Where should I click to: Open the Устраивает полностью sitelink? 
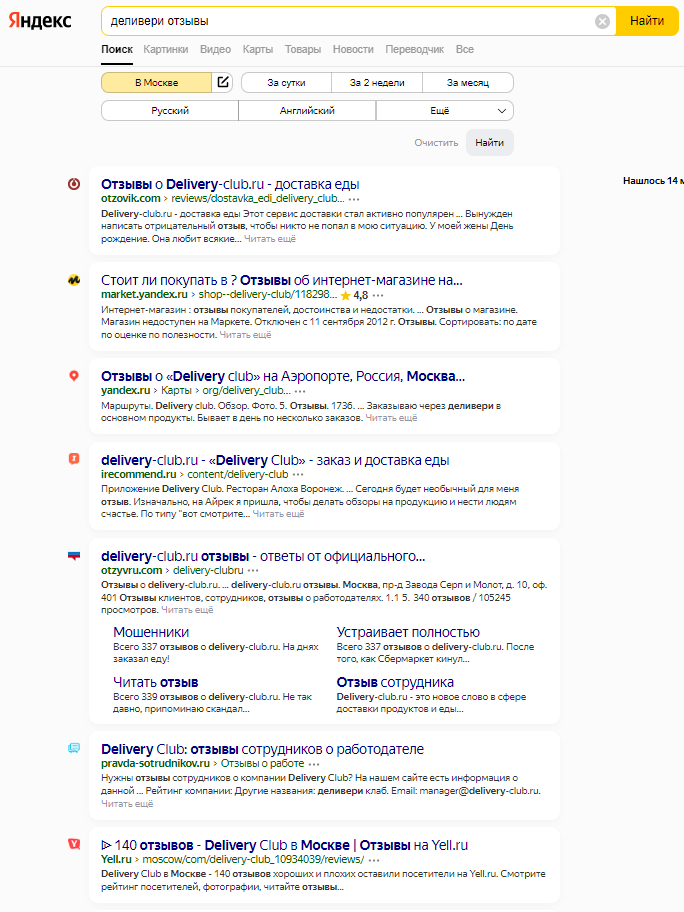tap(408, 632)
